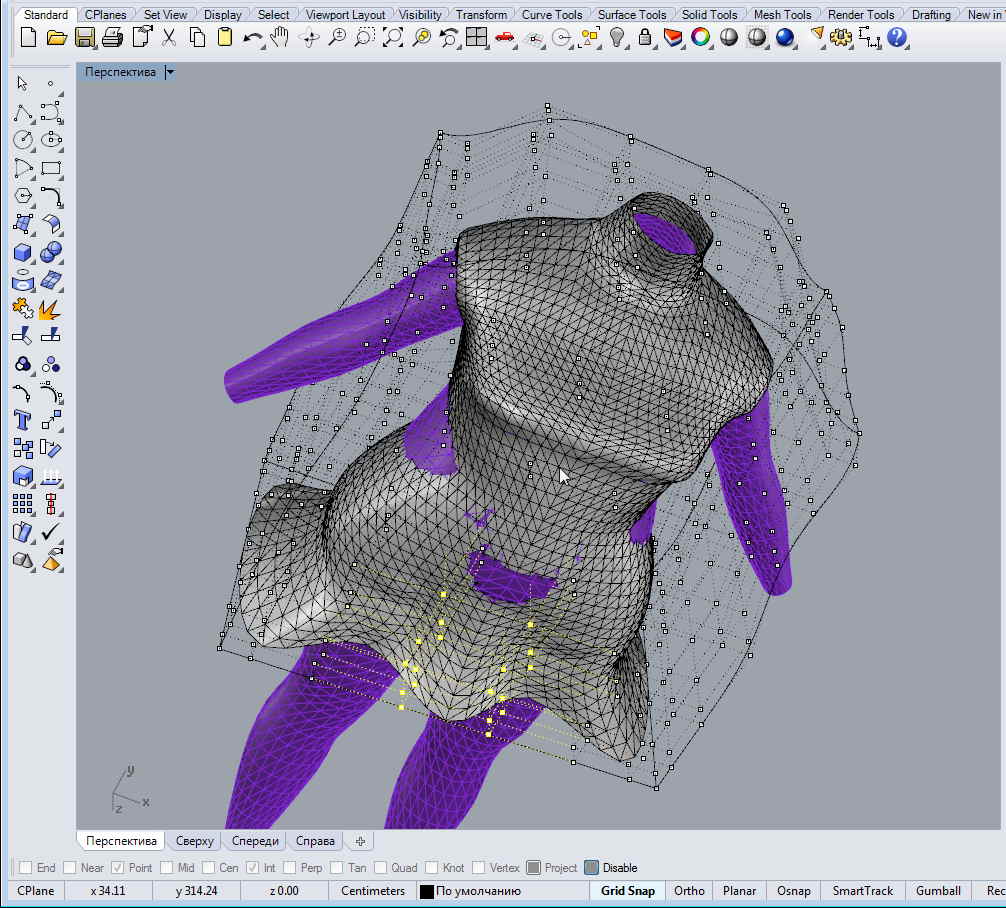Screen dimensions: 1006x908
Task: Click the Save file icon
Action: click(x=85, y=38)
